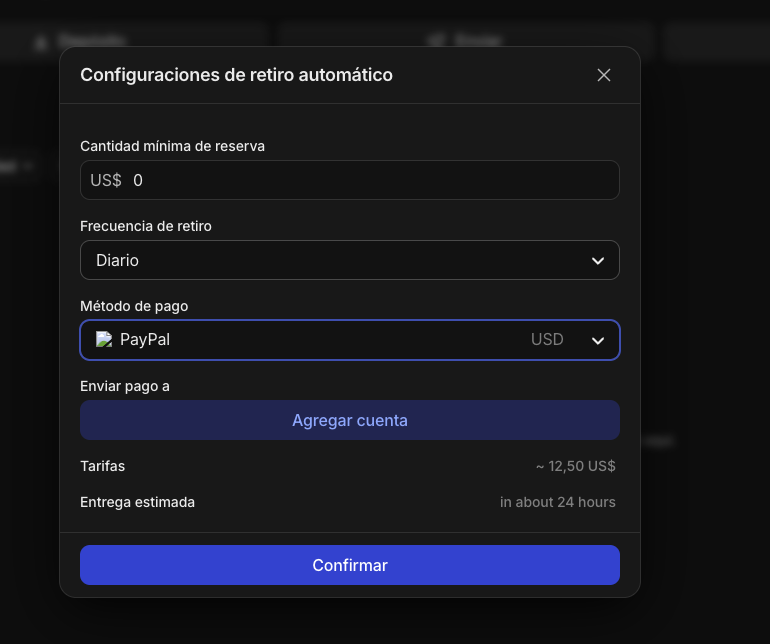
Task: Click the Cantidad mínima de reserva label
Action: [172, 146]
